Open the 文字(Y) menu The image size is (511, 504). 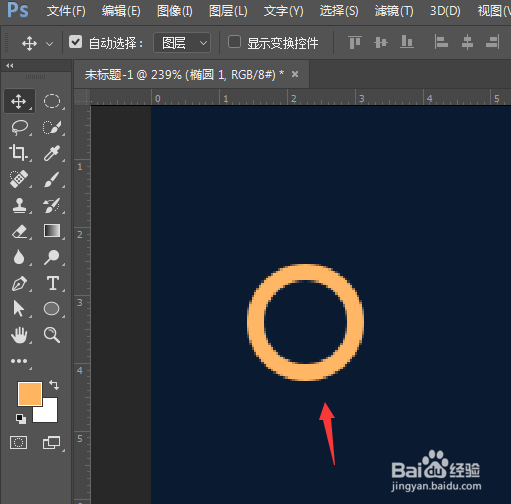283,11
